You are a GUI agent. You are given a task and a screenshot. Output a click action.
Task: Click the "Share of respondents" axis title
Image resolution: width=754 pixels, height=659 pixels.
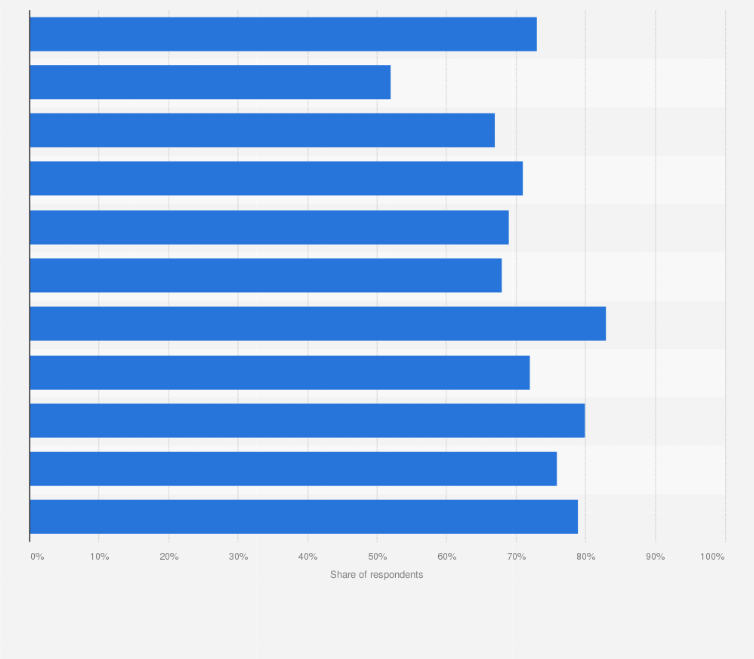point(377,575)
